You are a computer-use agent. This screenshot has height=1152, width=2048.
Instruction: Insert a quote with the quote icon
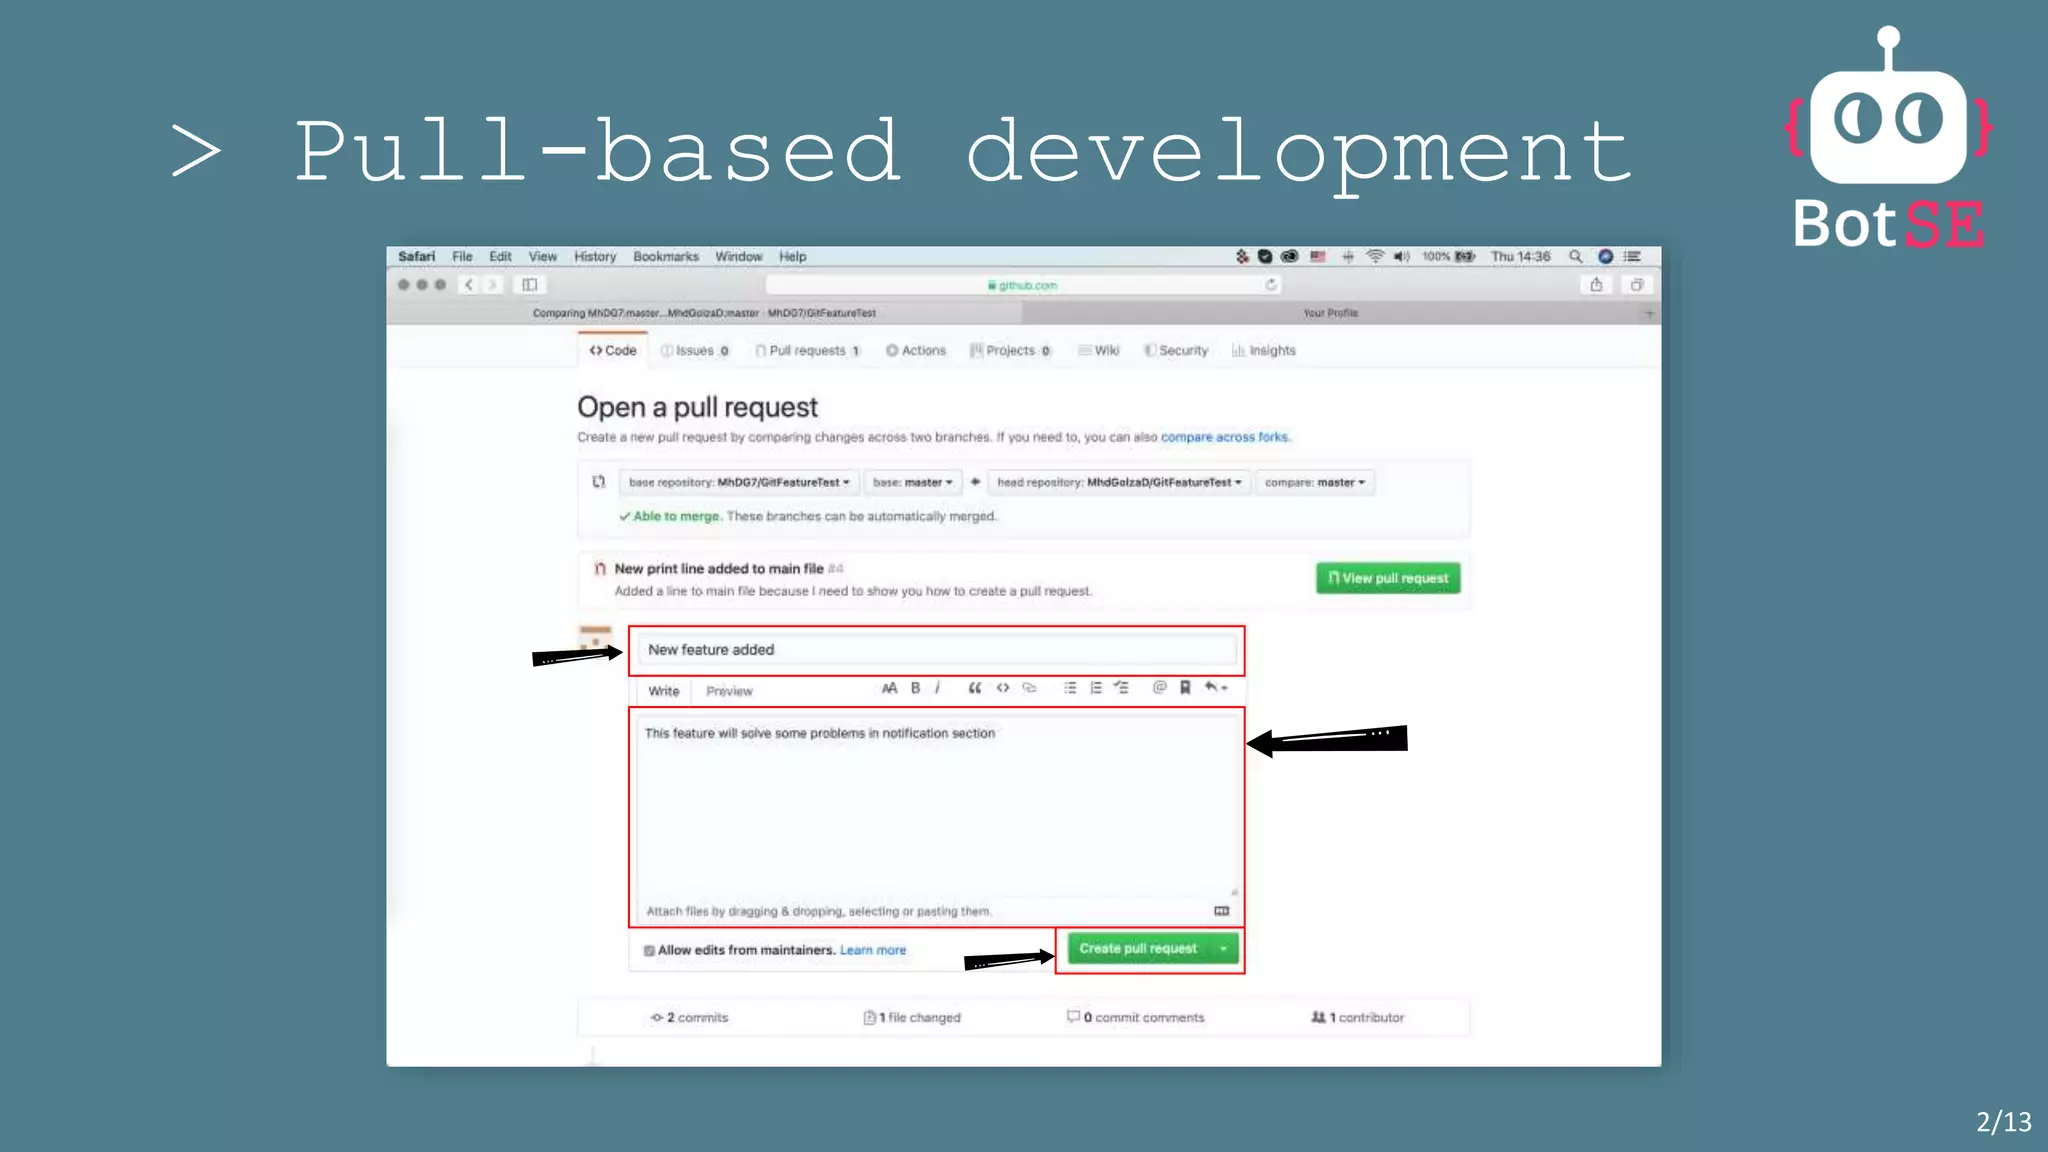click(x=975, y=688)
